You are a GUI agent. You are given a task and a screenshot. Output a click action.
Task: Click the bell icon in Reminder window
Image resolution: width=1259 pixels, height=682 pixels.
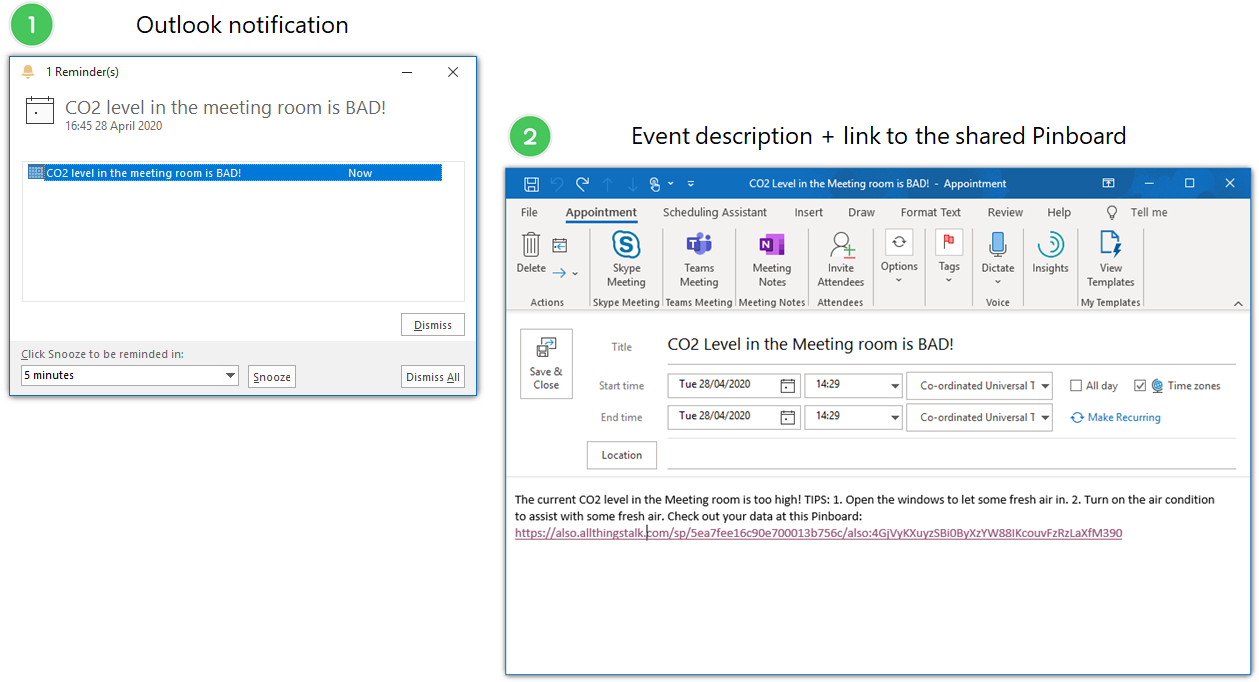[x=28, y=72]
